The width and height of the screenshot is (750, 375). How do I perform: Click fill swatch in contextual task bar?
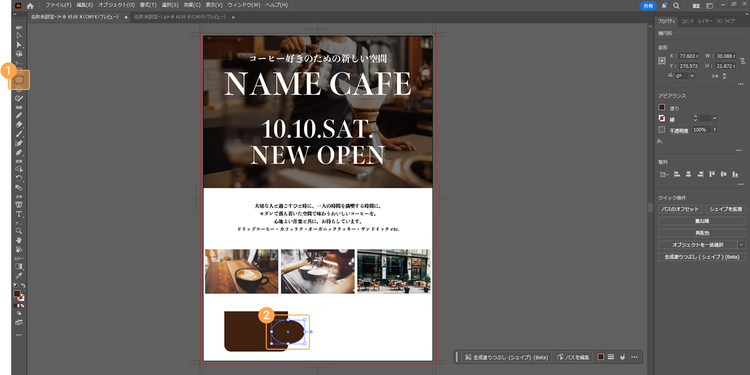point(601,357)
